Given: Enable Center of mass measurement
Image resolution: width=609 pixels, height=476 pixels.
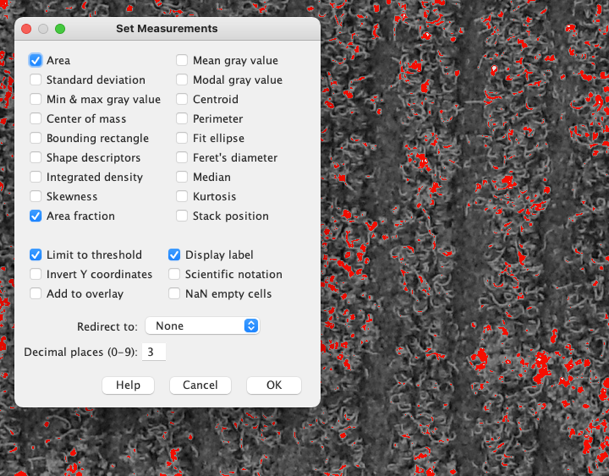Looking at the screenshot, I should click(x=36, y=119).
